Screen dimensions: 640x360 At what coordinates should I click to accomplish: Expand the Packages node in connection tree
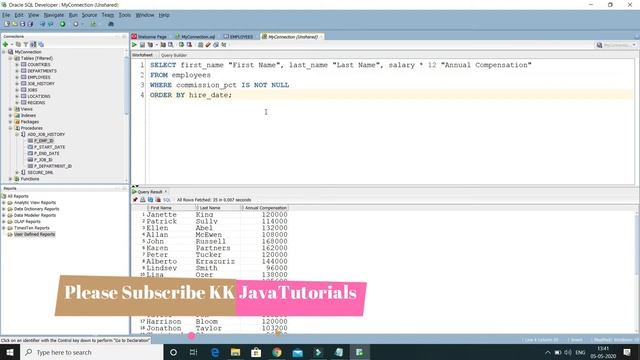pyautogui.click(x=11, y=122)
